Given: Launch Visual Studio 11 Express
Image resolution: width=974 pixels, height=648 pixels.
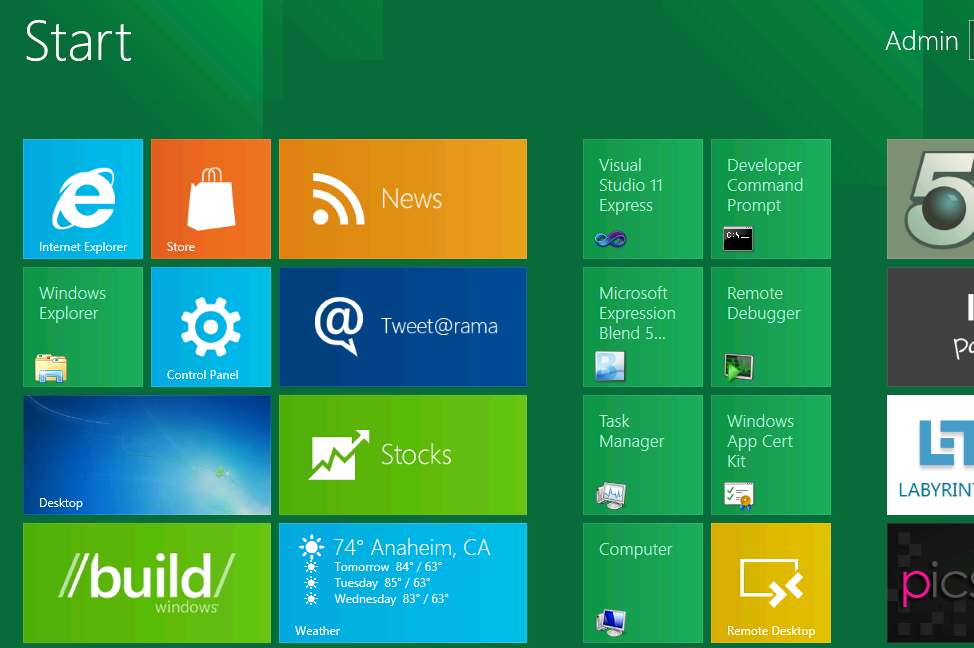Looking at the screenshot, I should [643, 199].
